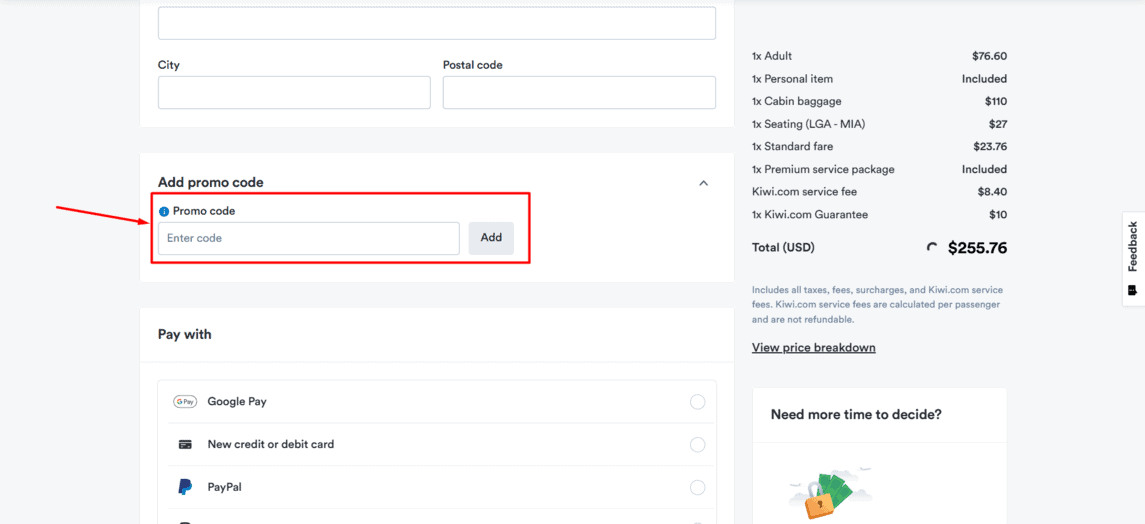Image resolution: width=1145 pixels, height=524 pixels.
Task: Focus the Enter code promo field
Action: (309, 238)
